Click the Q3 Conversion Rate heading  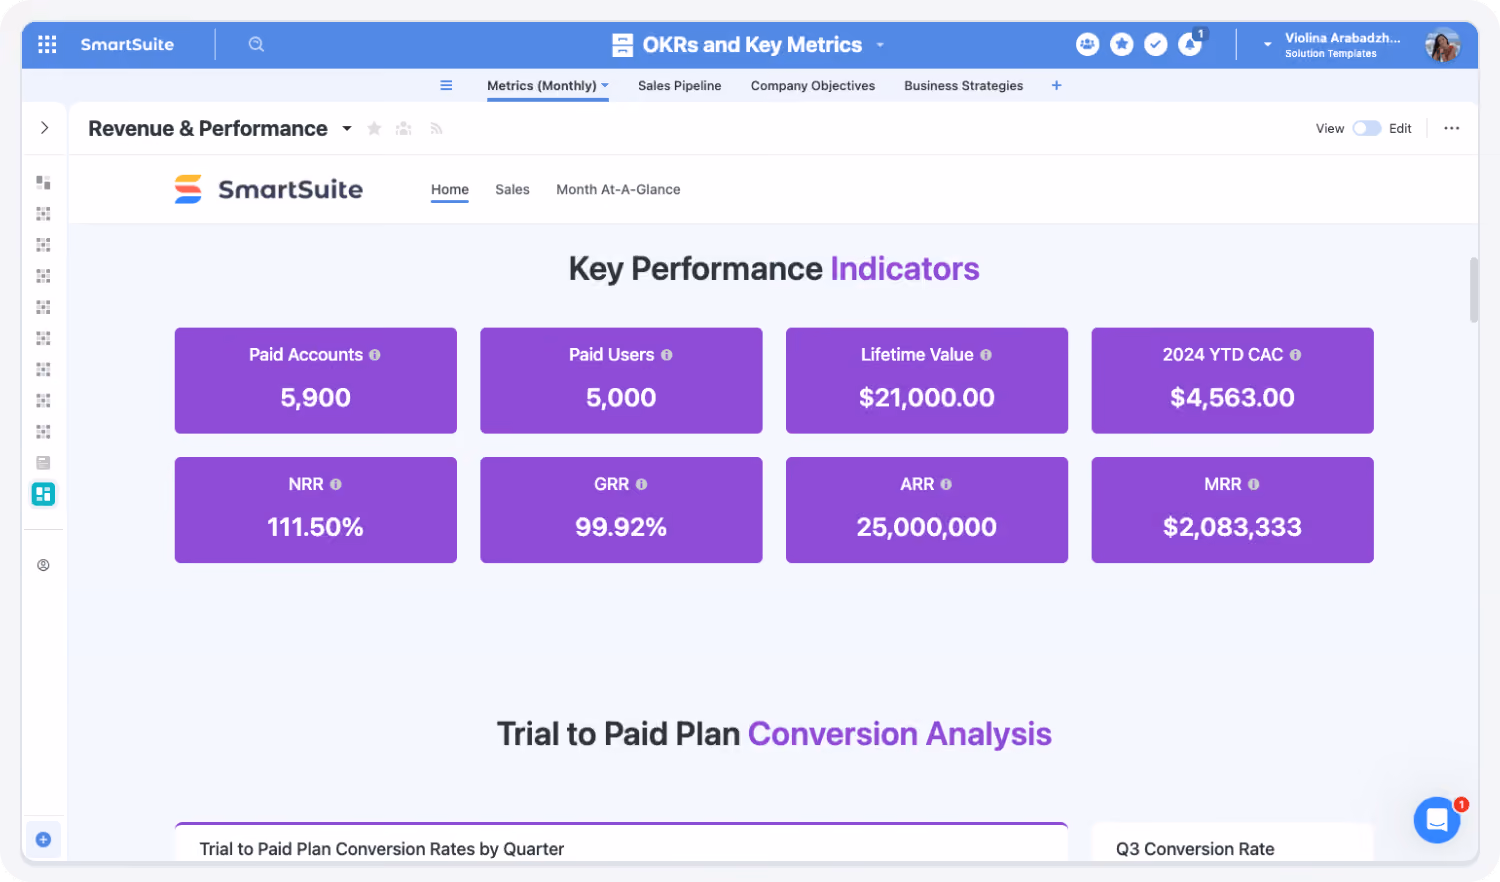pyautogui.click(x=1195, y=849)
